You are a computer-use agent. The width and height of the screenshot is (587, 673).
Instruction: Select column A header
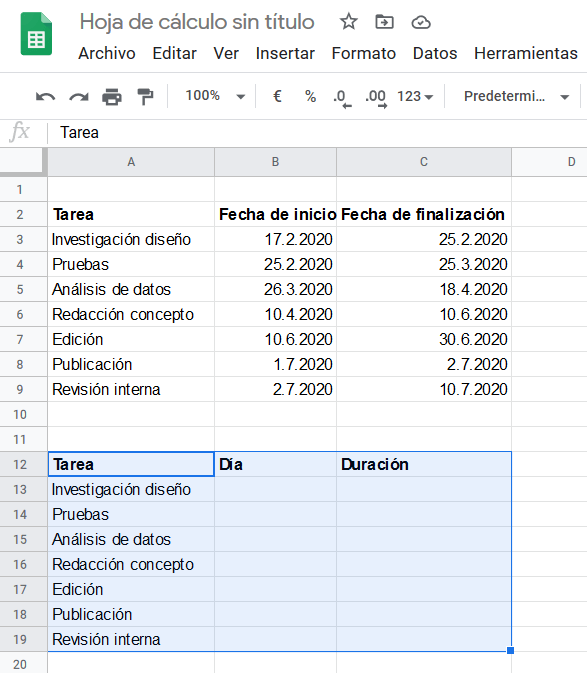pyautogui.click(x=131, y=162)
